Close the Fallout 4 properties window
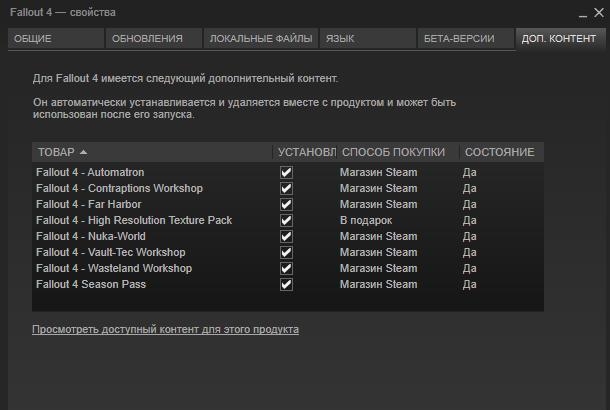The image size is (610, 410). 599,13
